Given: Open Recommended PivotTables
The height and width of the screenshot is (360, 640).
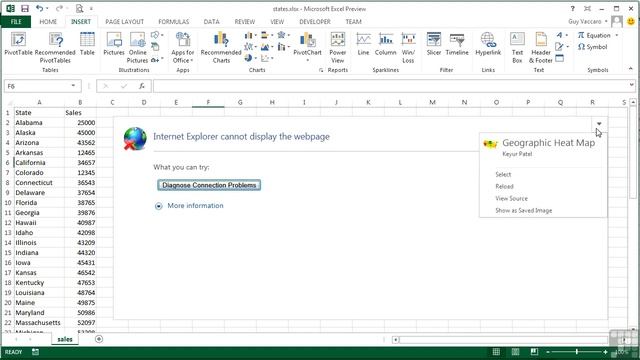Looking at the screenshot, I should click(x=55, y=48).
